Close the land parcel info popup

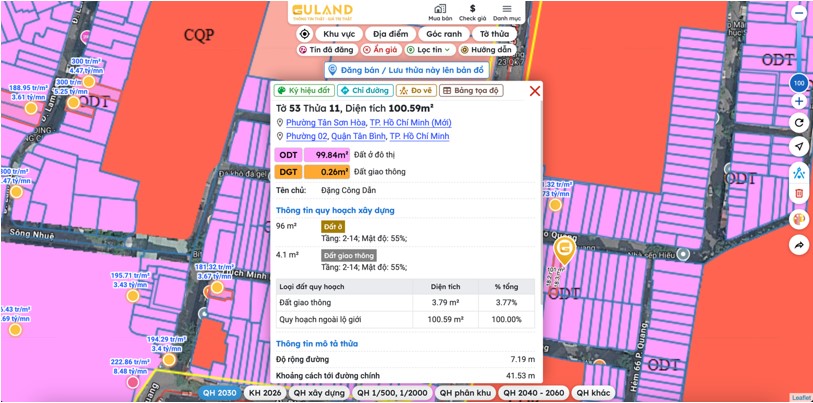point(535,91)
